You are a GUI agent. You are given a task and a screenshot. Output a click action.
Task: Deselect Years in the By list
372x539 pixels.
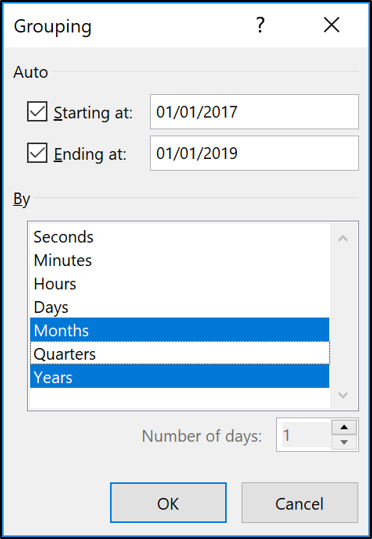179,376
